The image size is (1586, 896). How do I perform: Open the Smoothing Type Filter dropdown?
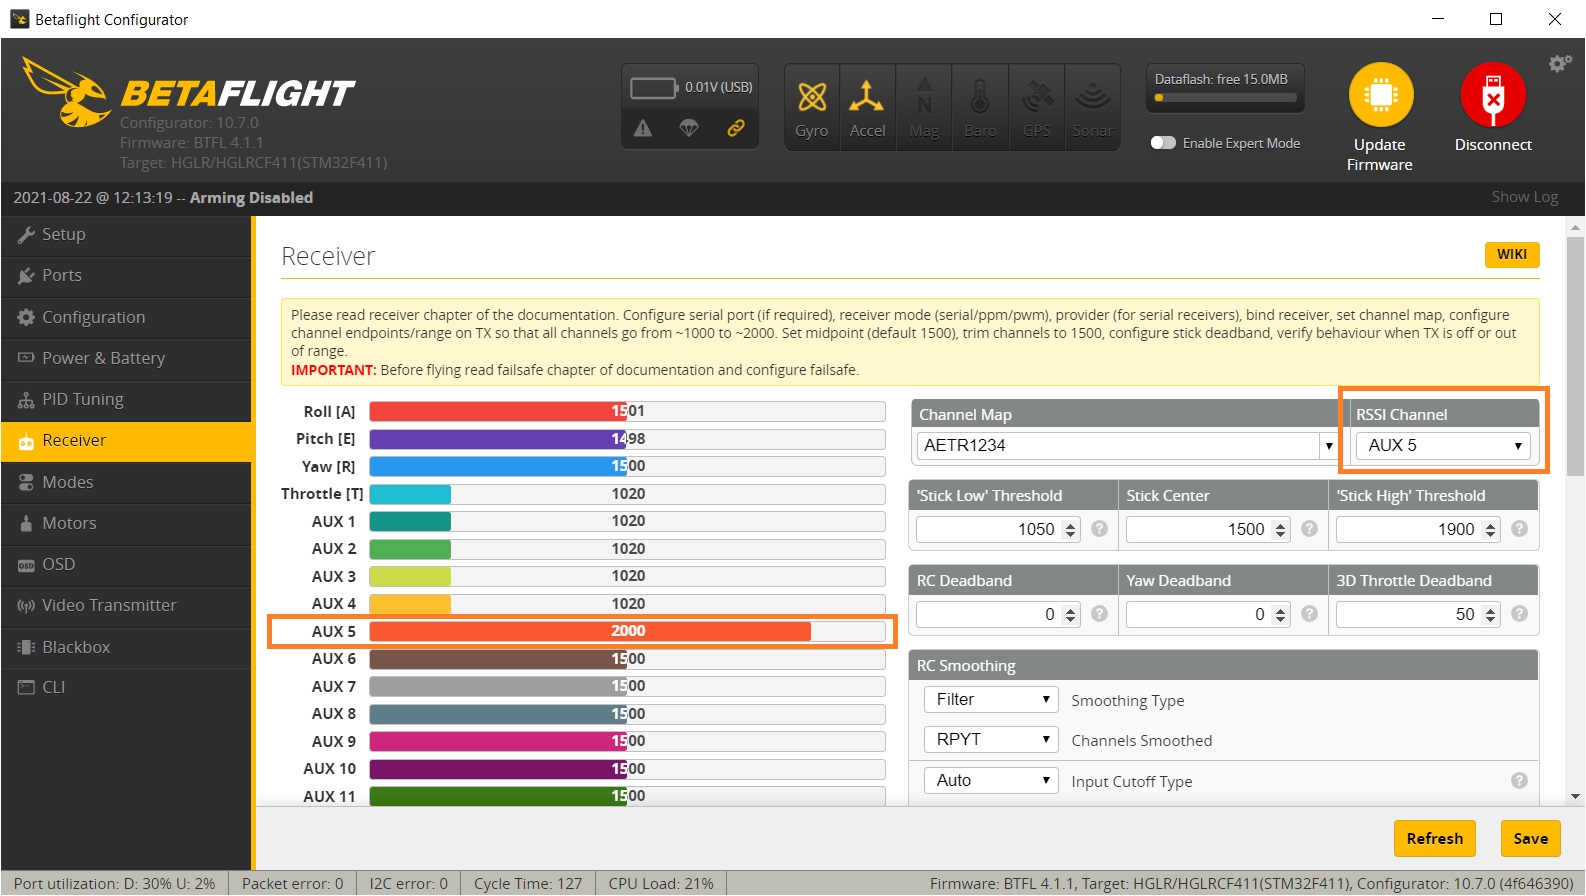click(x=991, y=700)
